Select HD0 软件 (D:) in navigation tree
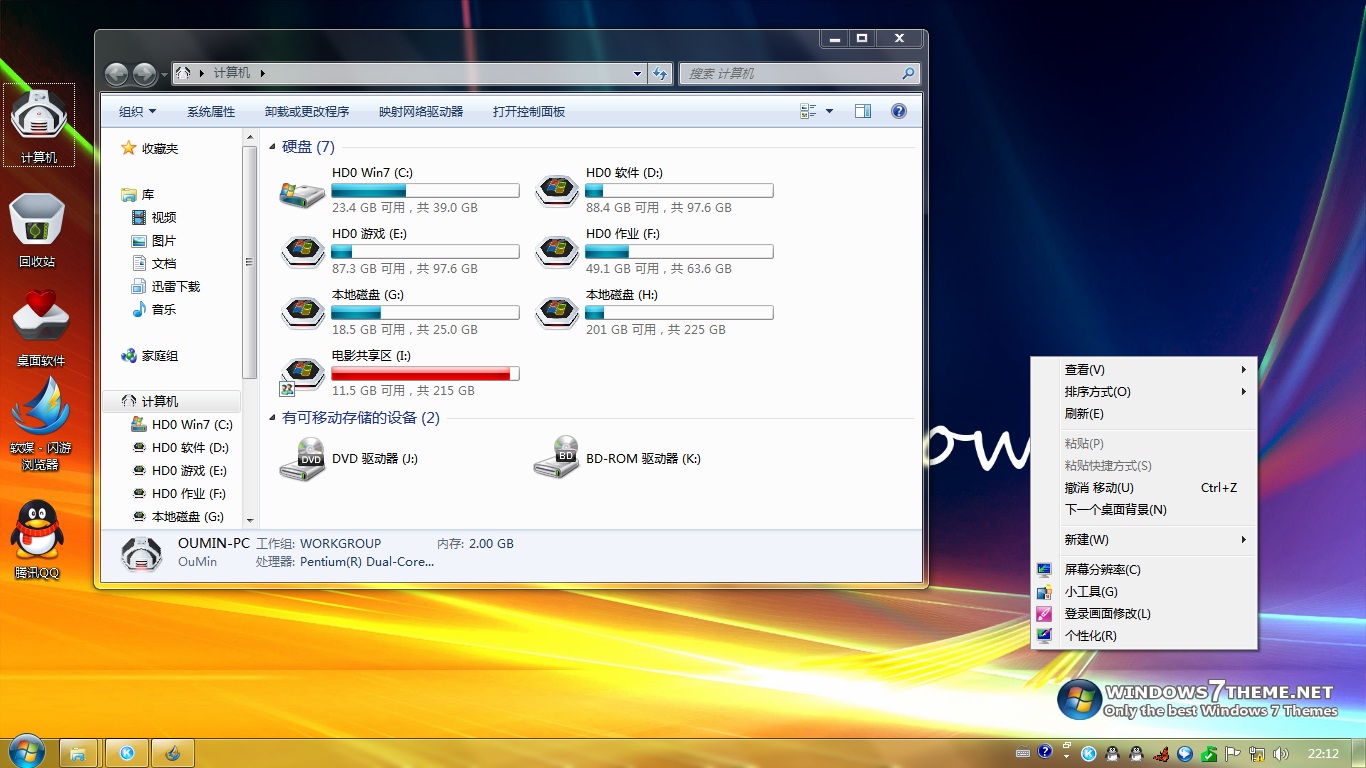 click(x=180, y=448)
